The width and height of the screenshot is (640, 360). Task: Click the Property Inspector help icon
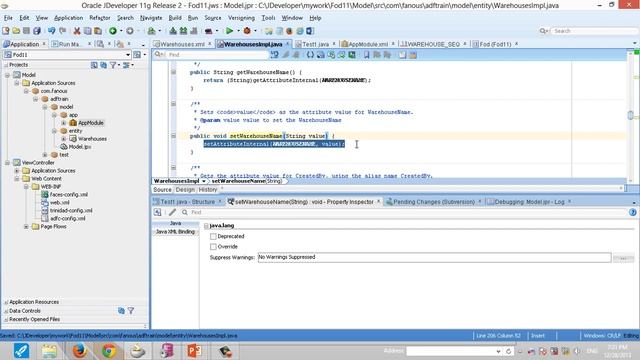coord(633,212)
